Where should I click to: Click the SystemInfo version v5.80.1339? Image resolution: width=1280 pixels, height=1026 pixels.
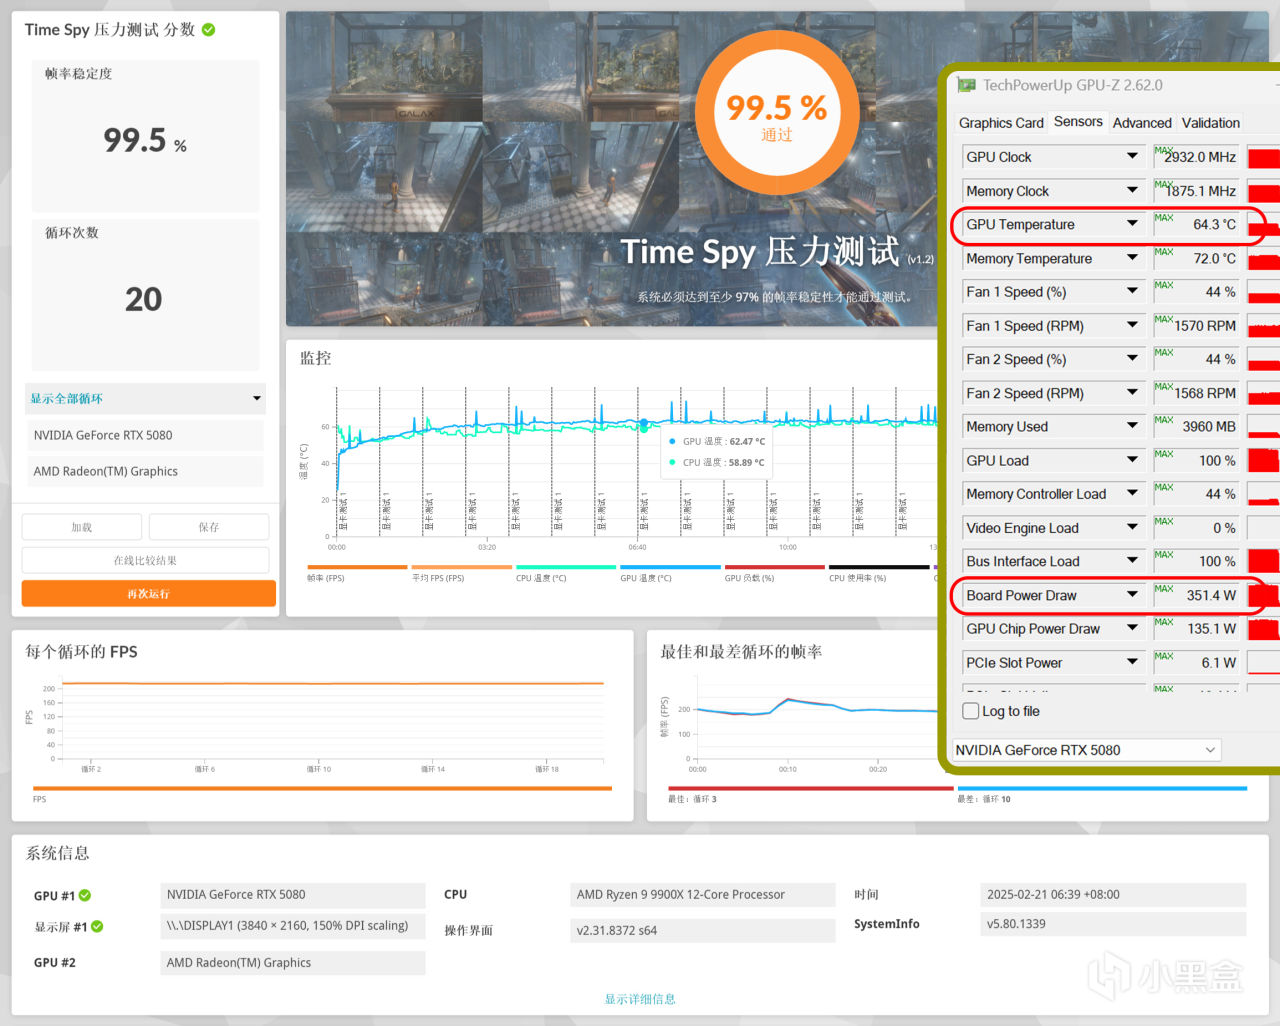1114,924
